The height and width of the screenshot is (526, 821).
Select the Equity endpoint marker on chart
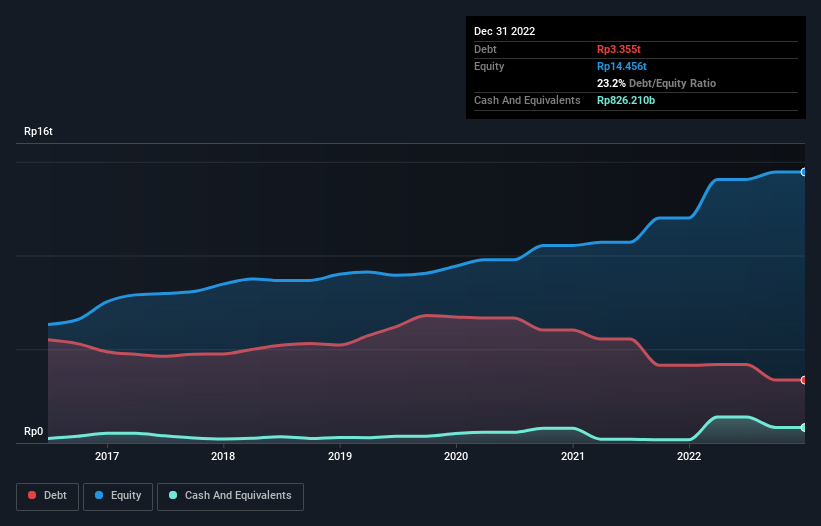tap(804, 172)
